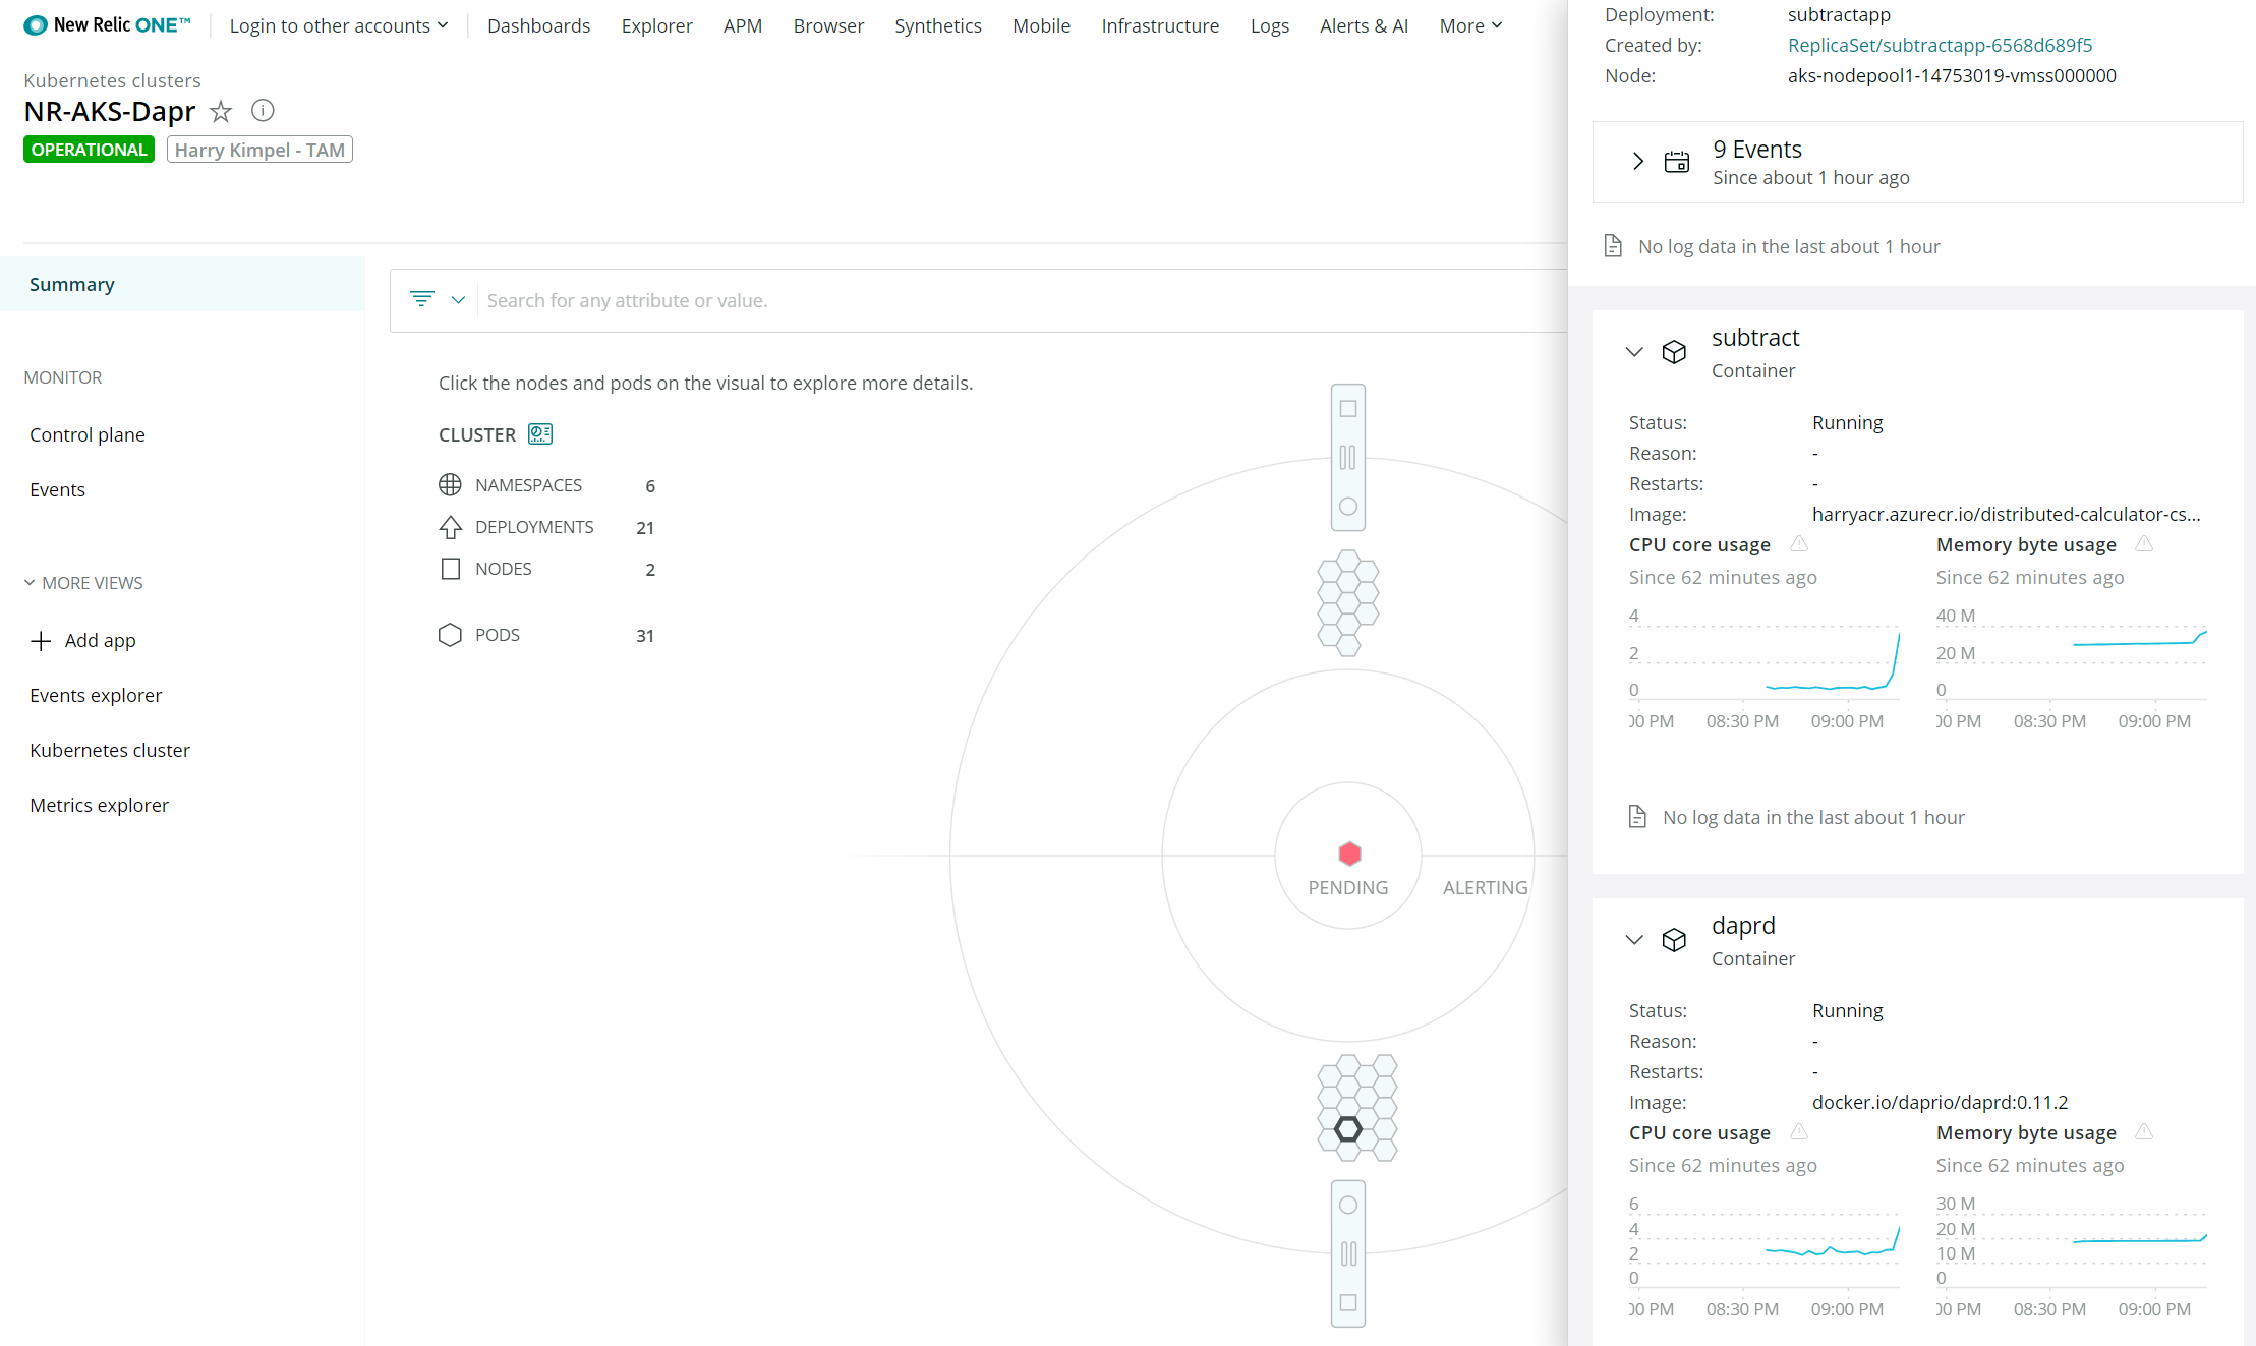This screenshot has height=1346, width=2256.
Task: Click the log document icon below 9 Events
Action: pos(1613,246)
